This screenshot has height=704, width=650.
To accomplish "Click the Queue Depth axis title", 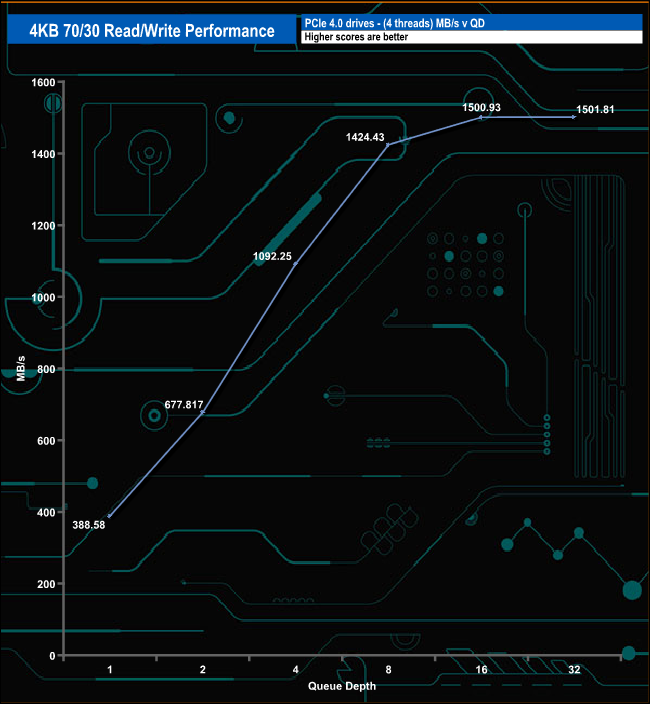I will tap(342, 686).
